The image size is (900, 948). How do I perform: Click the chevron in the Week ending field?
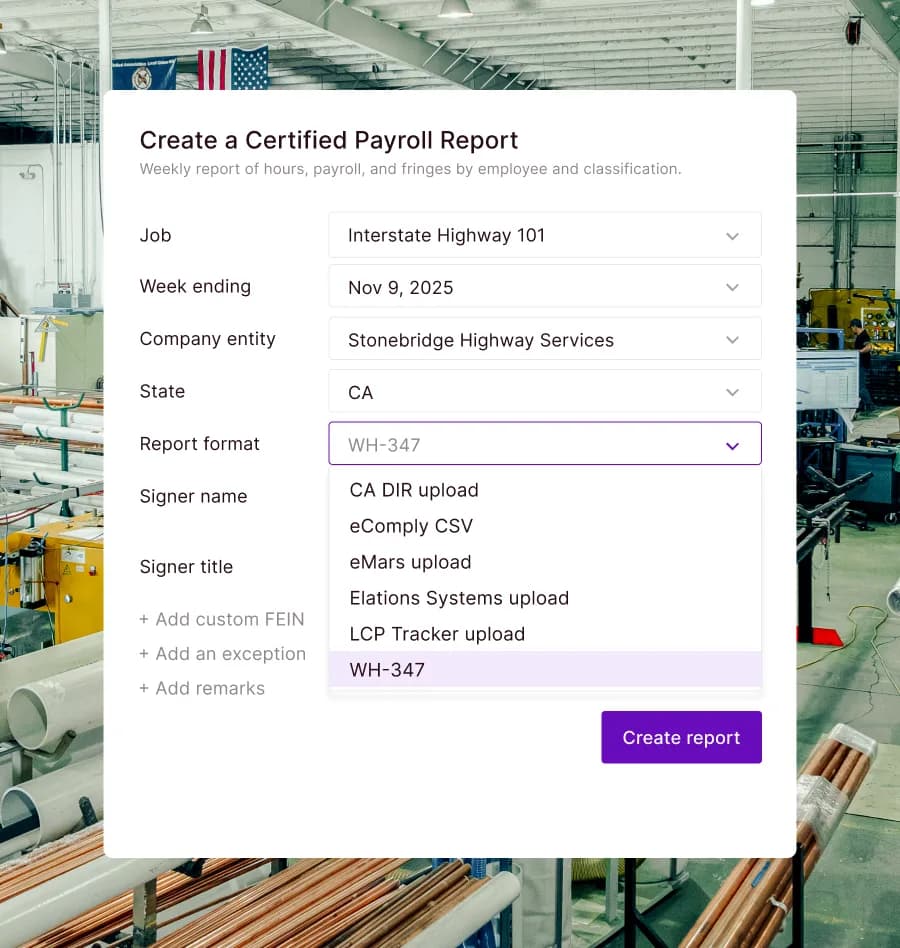[733, 287]
